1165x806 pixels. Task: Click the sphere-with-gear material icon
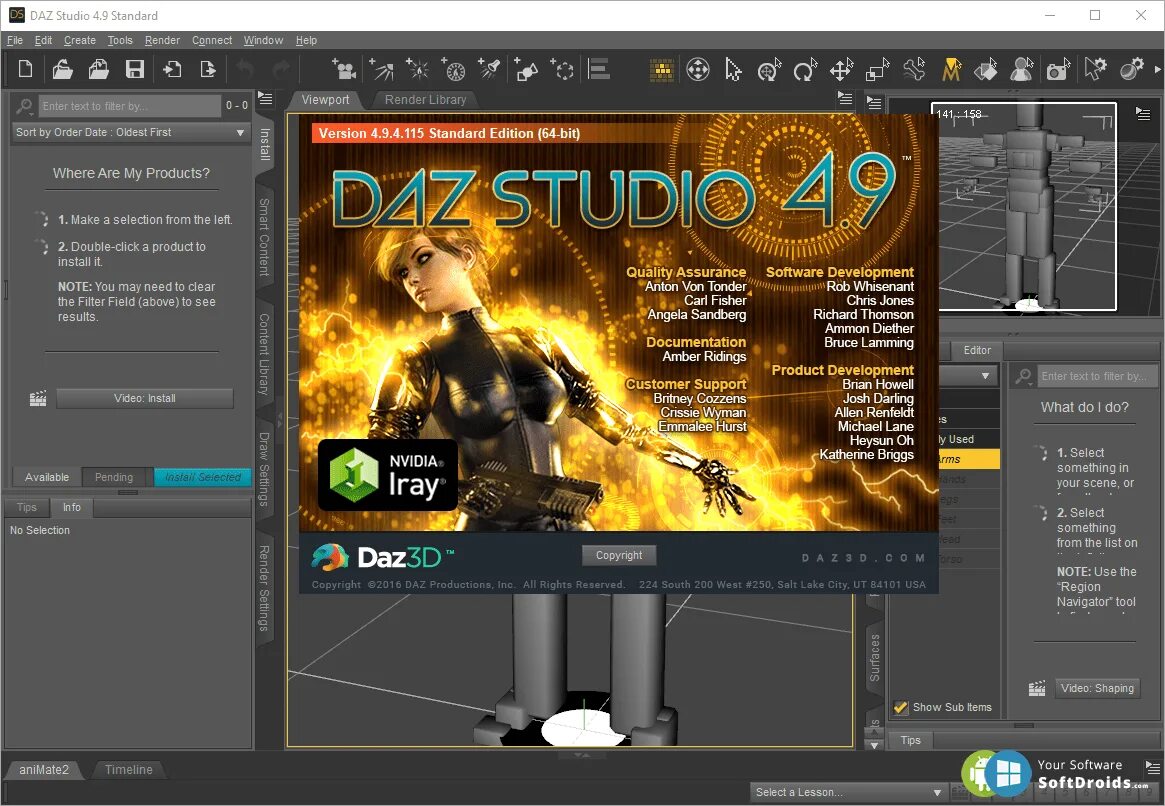coord(1132,70)
